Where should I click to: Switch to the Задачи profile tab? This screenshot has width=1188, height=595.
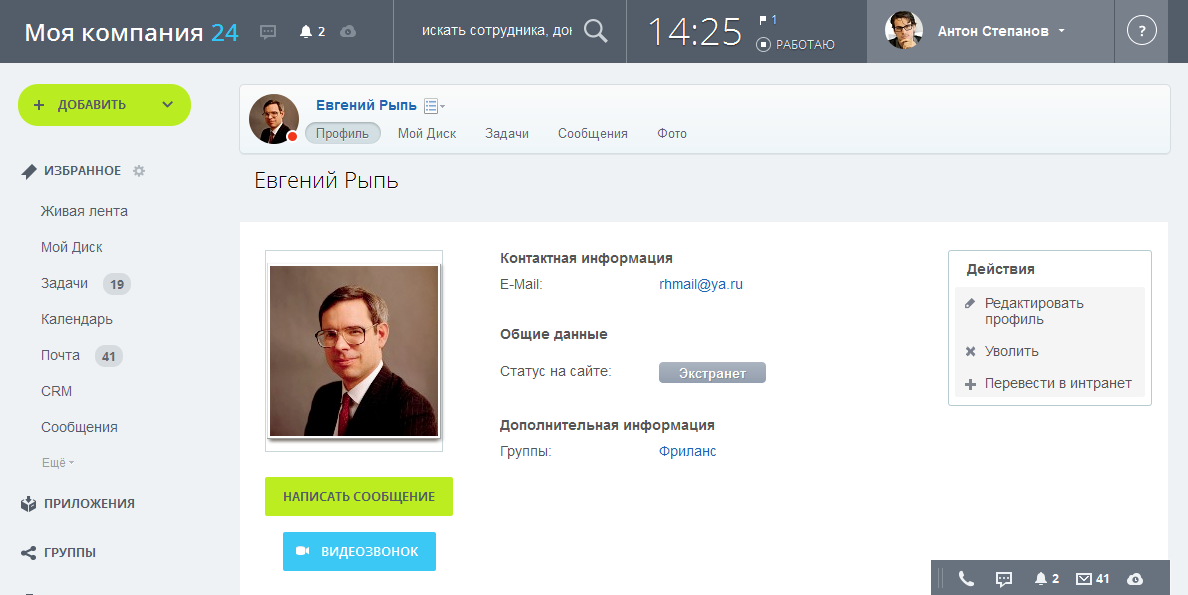[507, 133]
